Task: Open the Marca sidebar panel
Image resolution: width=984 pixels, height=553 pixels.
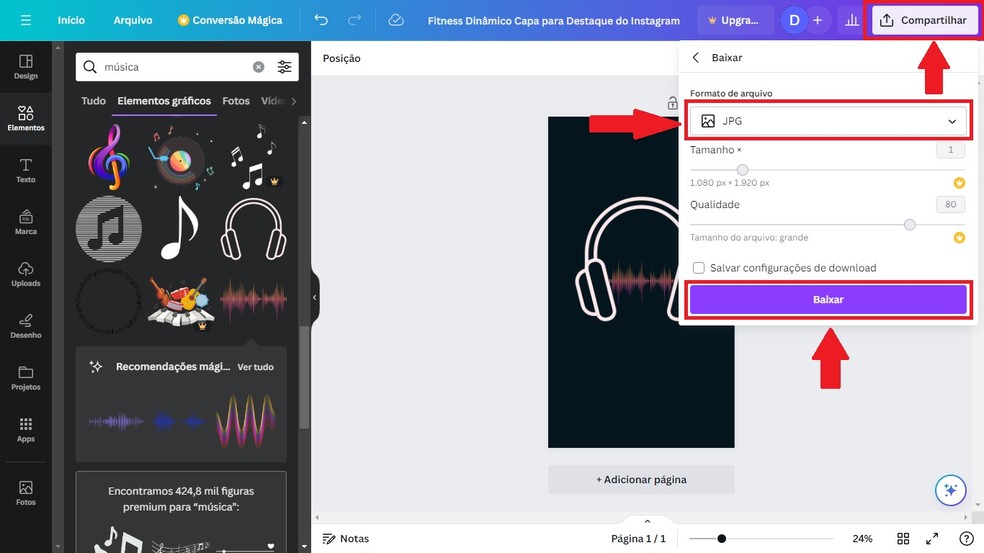Action: tap(26, 222)
